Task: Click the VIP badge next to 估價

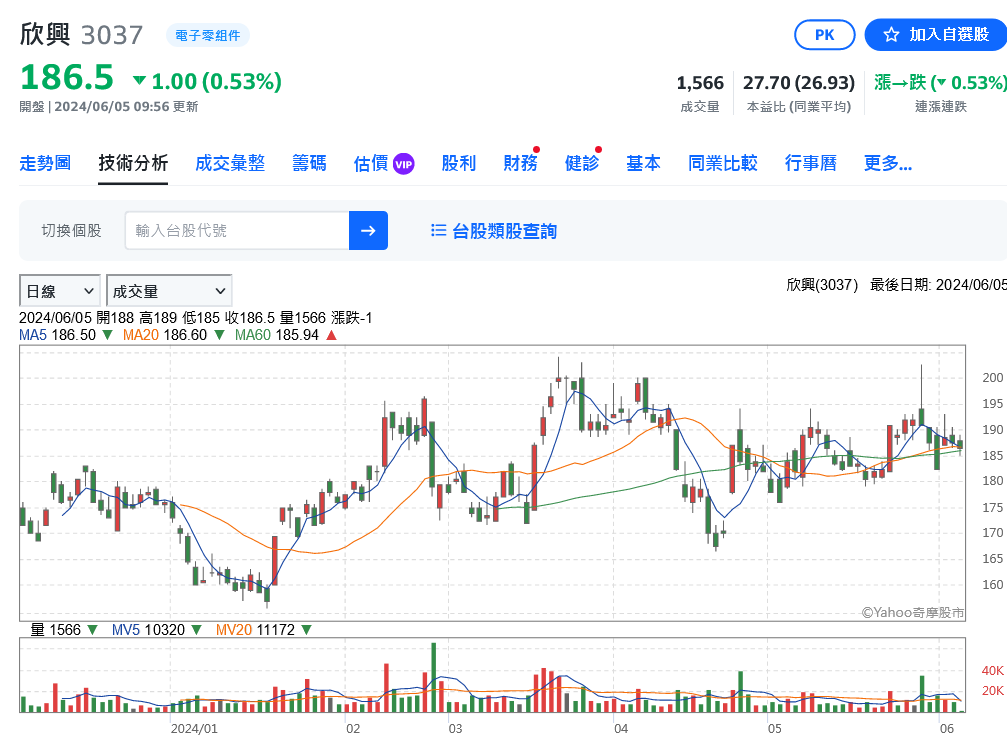Action: [x=403, y=164]
